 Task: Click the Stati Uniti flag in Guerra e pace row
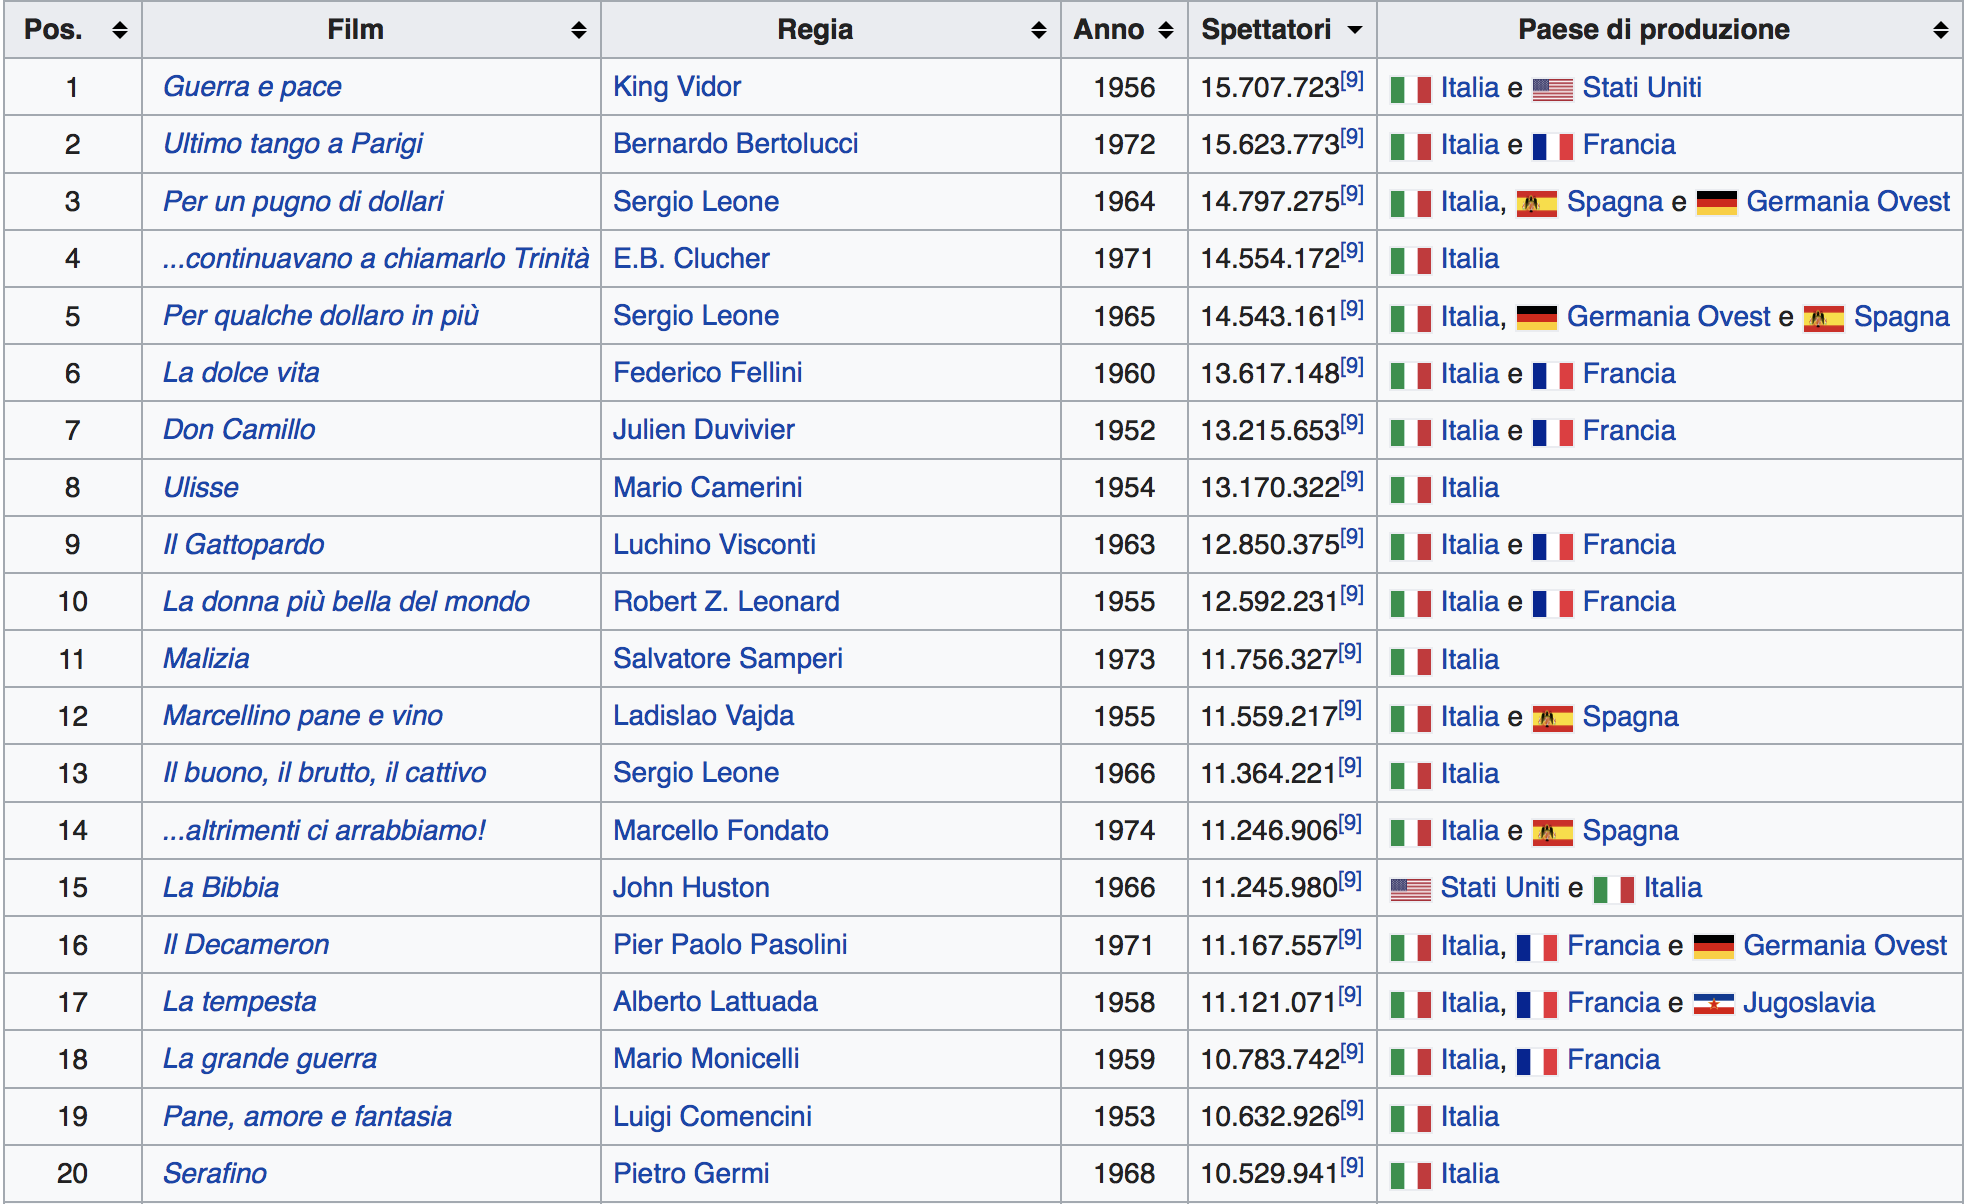pyautogui.click(x=1552, y=89)
